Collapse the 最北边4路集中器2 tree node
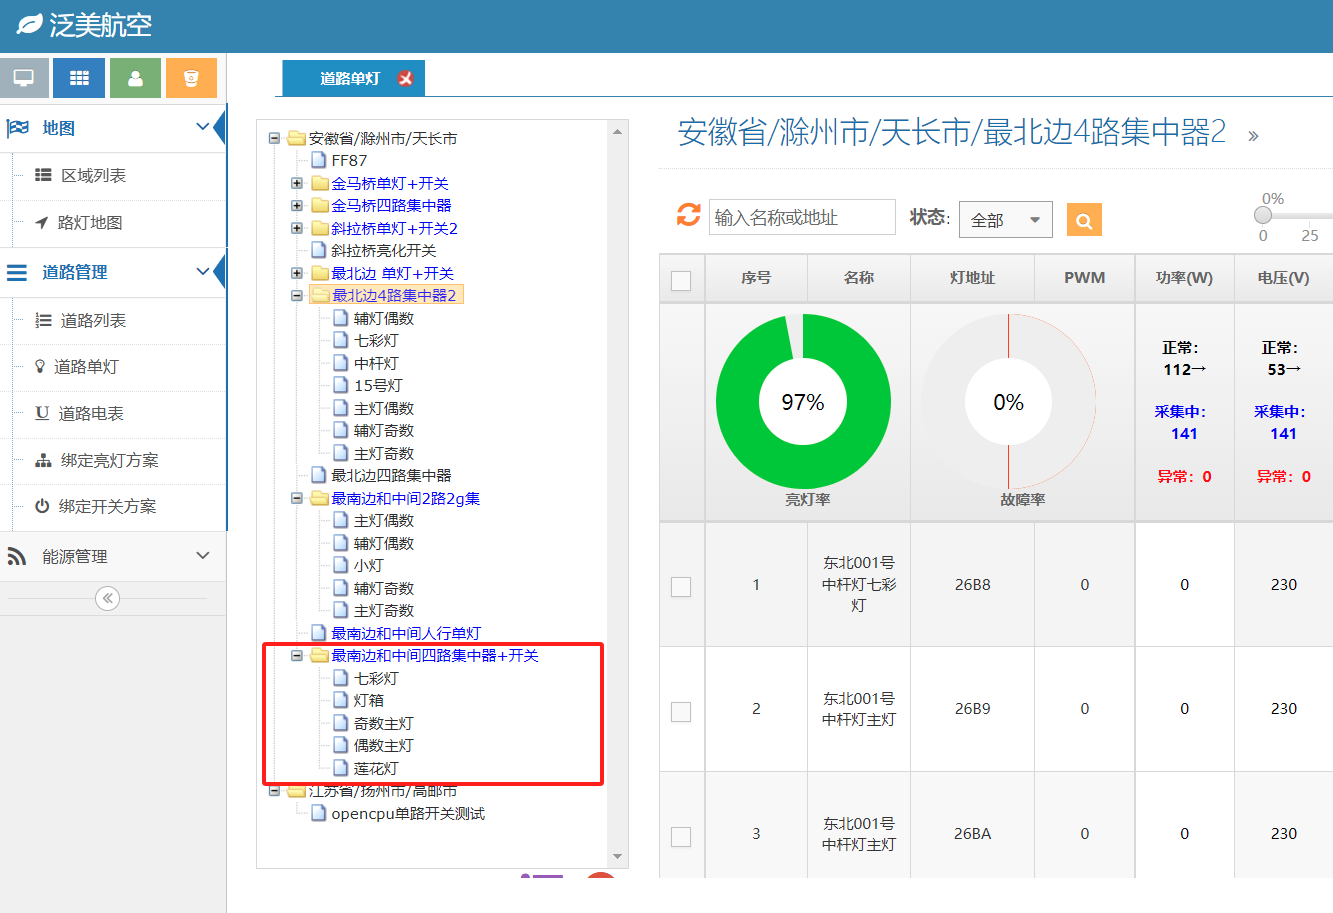 pyautogui.click(x=297, y=296)
